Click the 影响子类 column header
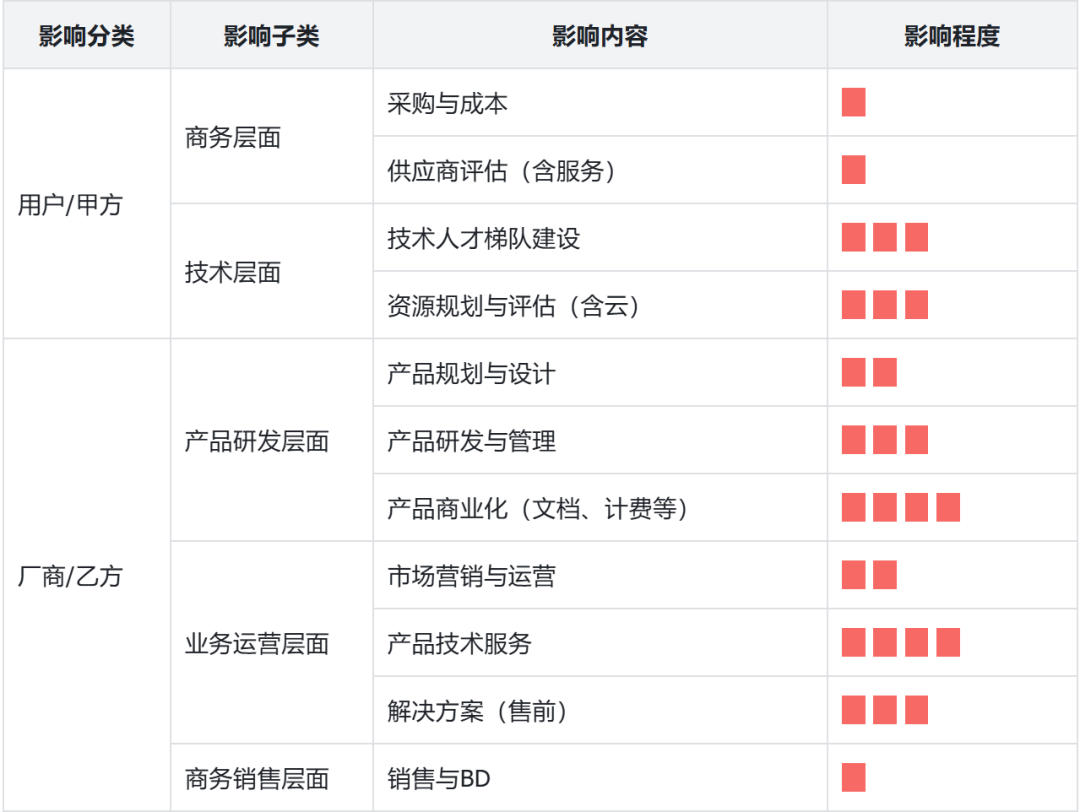Image resolution: width=1080 pixels, height=812 pixels. (271, 37)
